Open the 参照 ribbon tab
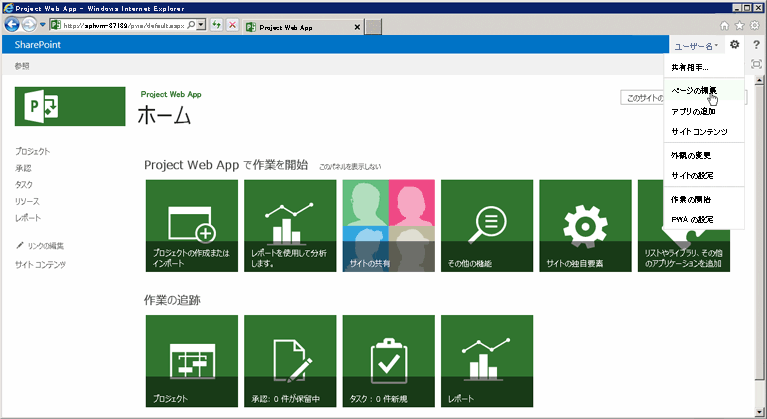The image size is (767, 419). tap(22, 66)
